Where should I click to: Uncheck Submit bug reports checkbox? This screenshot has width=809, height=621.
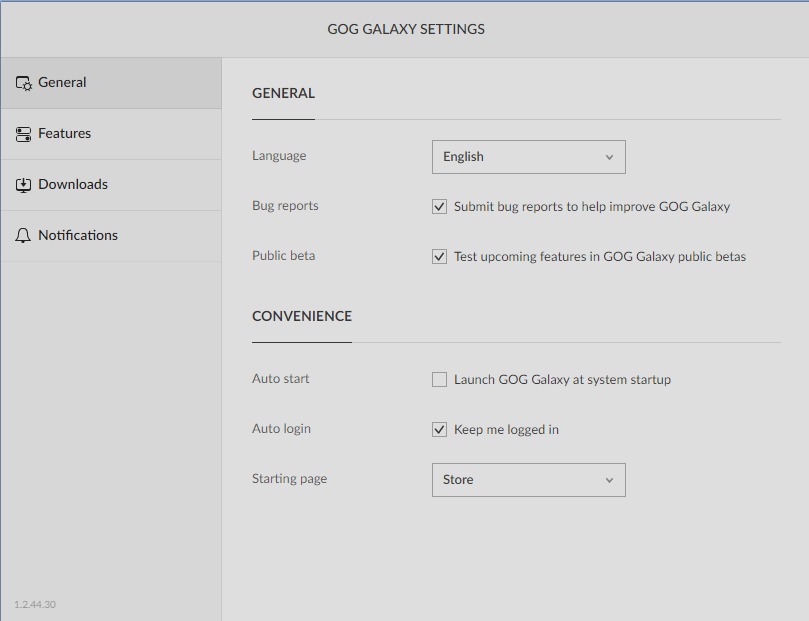tap(440, 207)
